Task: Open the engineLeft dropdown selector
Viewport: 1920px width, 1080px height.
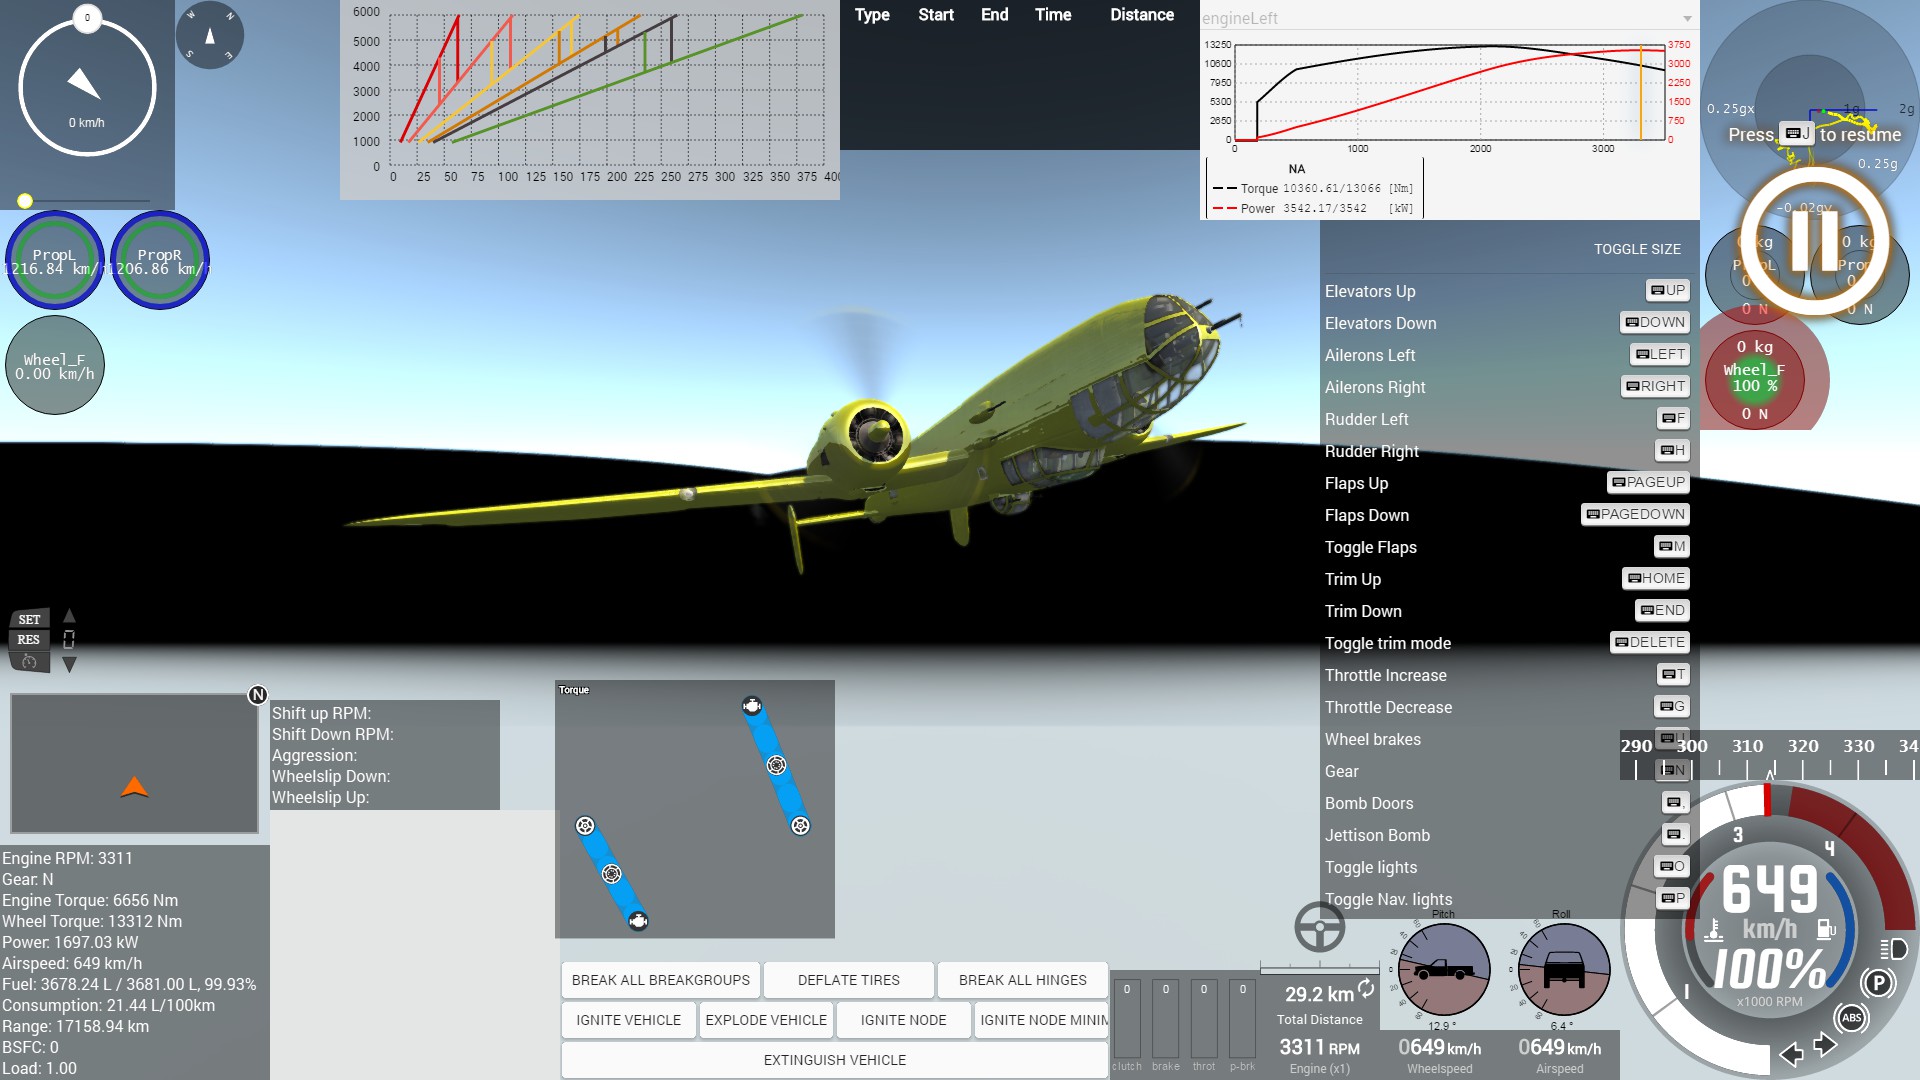Action: tap(1687, 18)
